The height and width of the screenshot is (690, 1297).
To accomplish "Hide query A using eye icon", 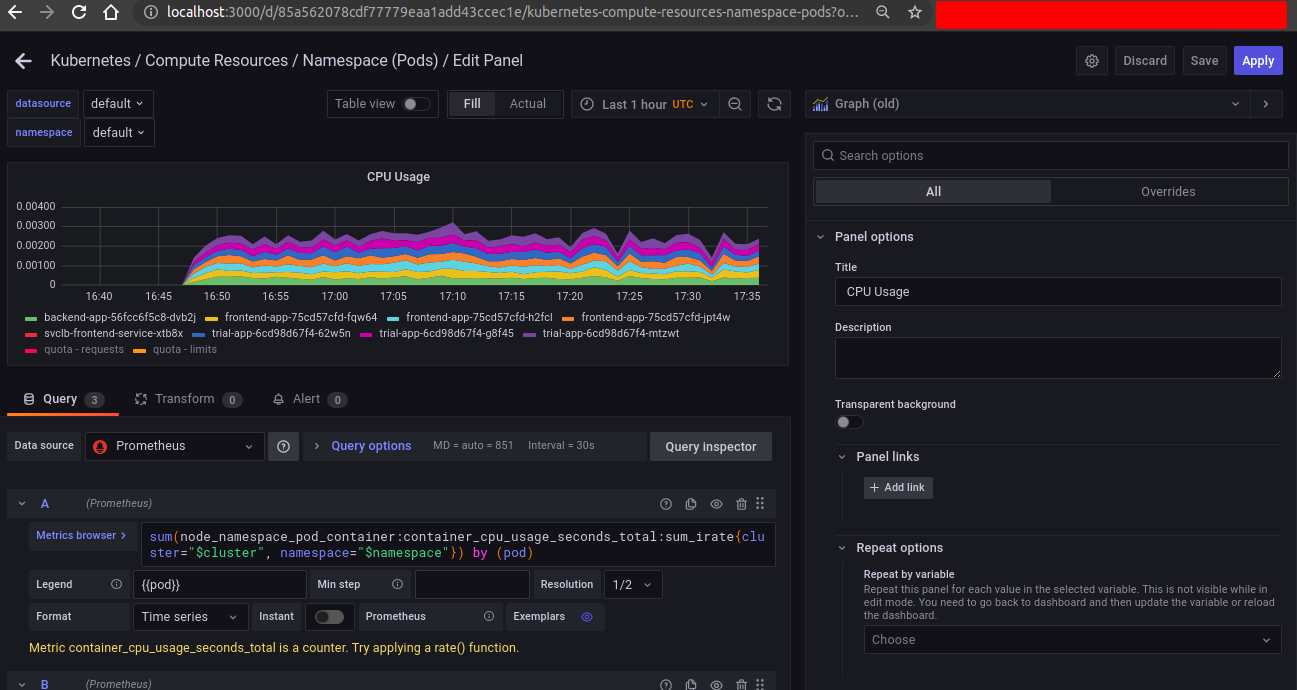I will (716, 504).
